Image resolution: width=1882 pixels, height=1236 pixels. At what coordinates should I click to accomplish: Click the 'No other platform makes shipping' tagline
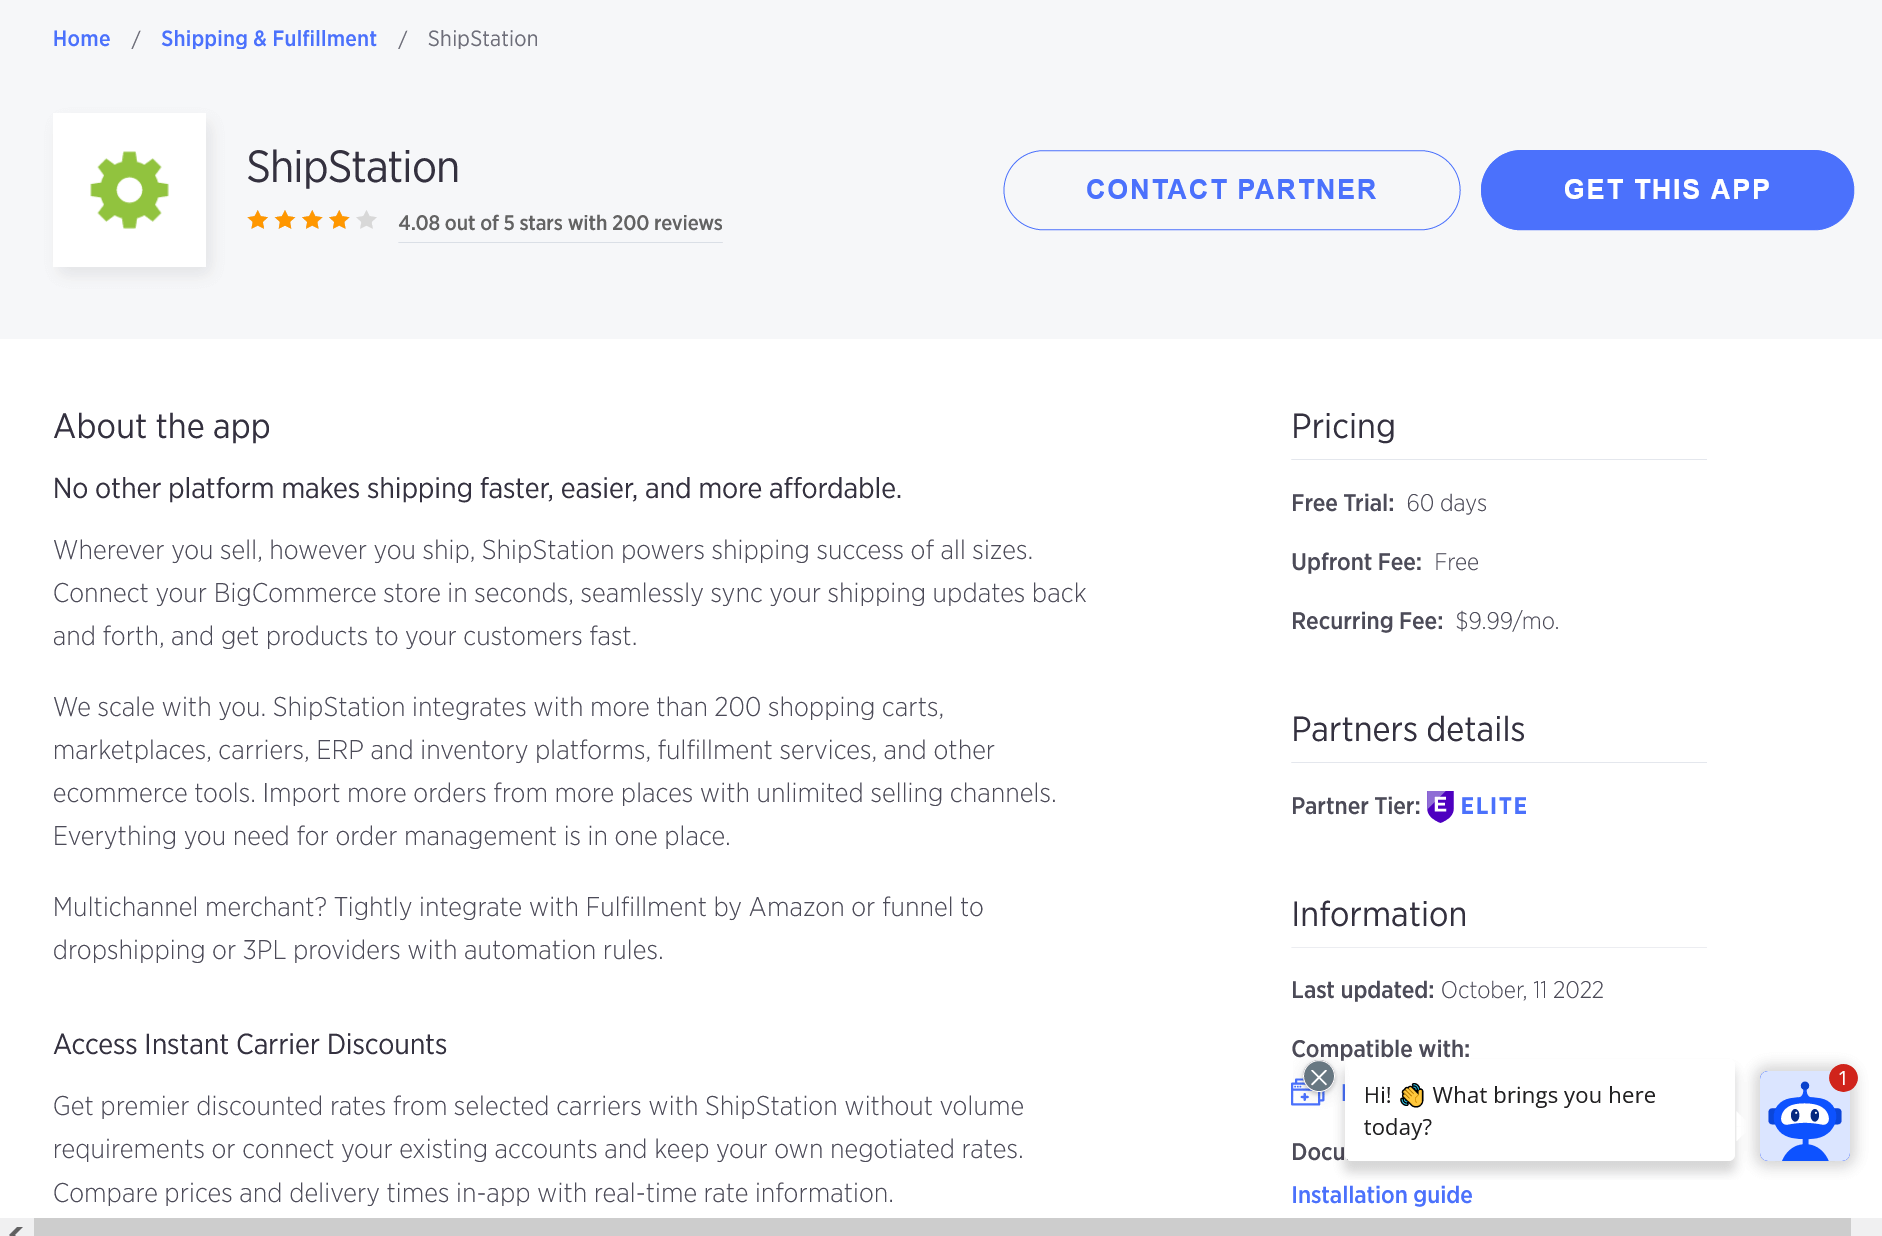click(x=477, y=488)
